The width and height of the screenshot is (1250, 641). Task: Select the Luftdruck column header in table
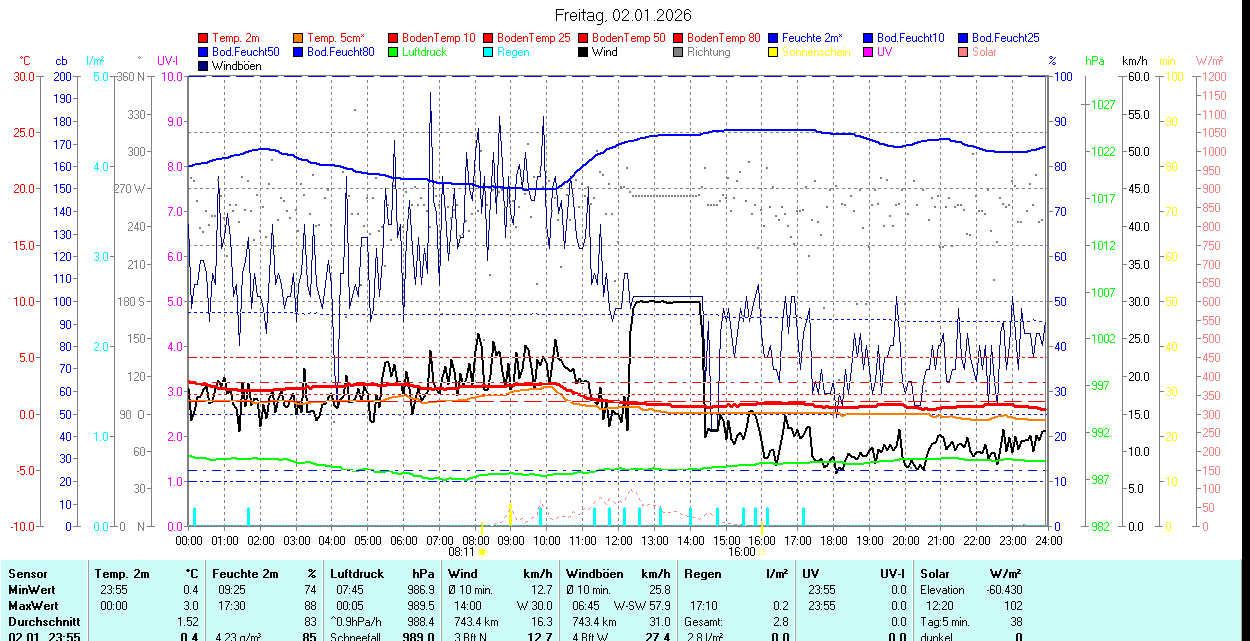(x=357, y=574)
